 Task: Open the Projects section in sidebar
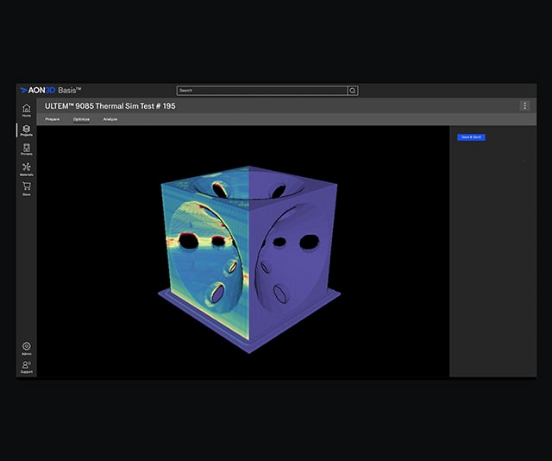pos(26,130)
